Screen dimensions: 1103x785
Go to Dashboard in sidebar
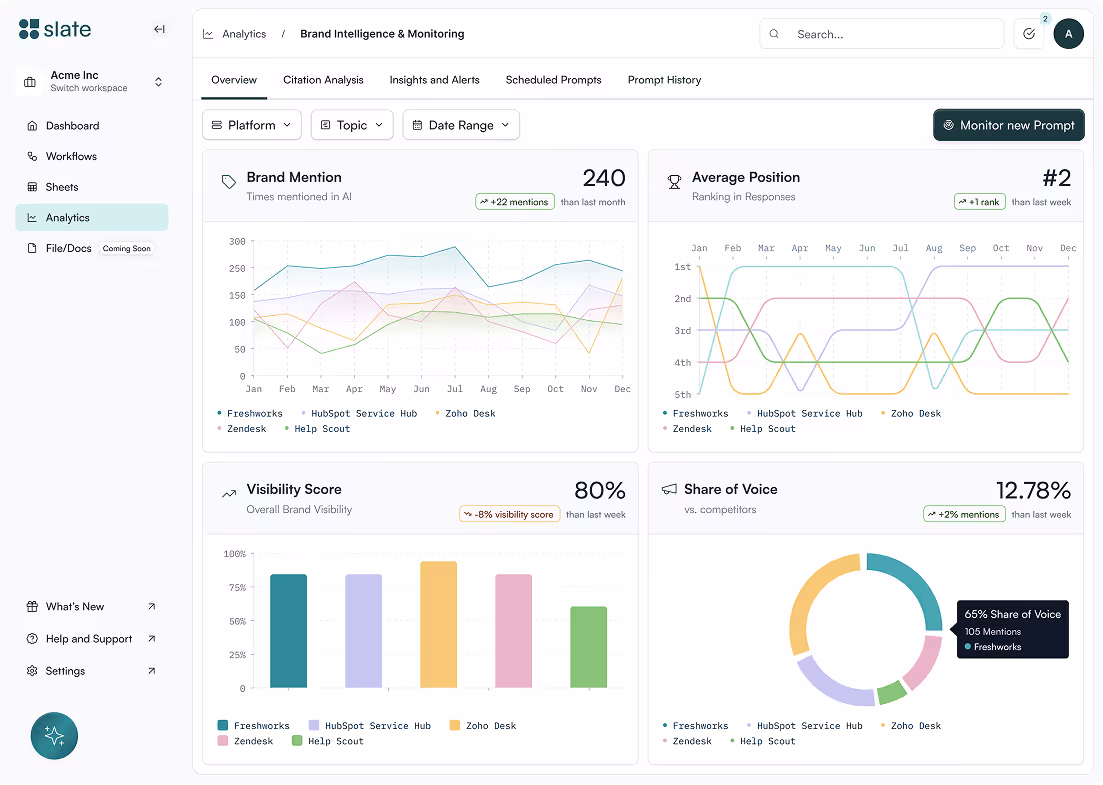click(91, 126)
